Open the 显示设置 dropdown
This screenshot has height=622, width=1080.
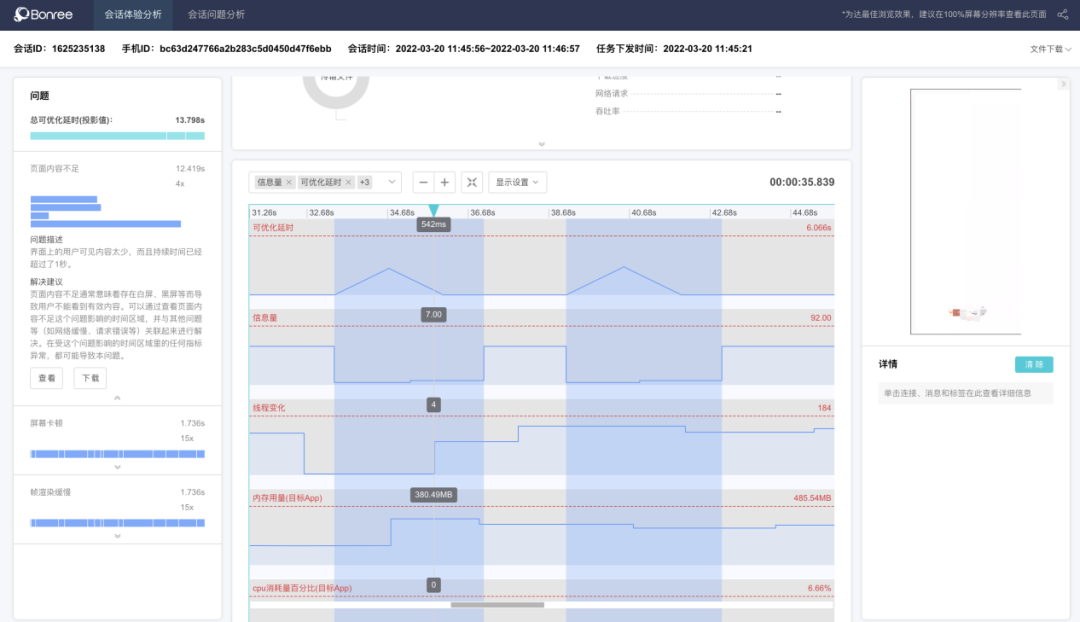click(x=517, y=182)
